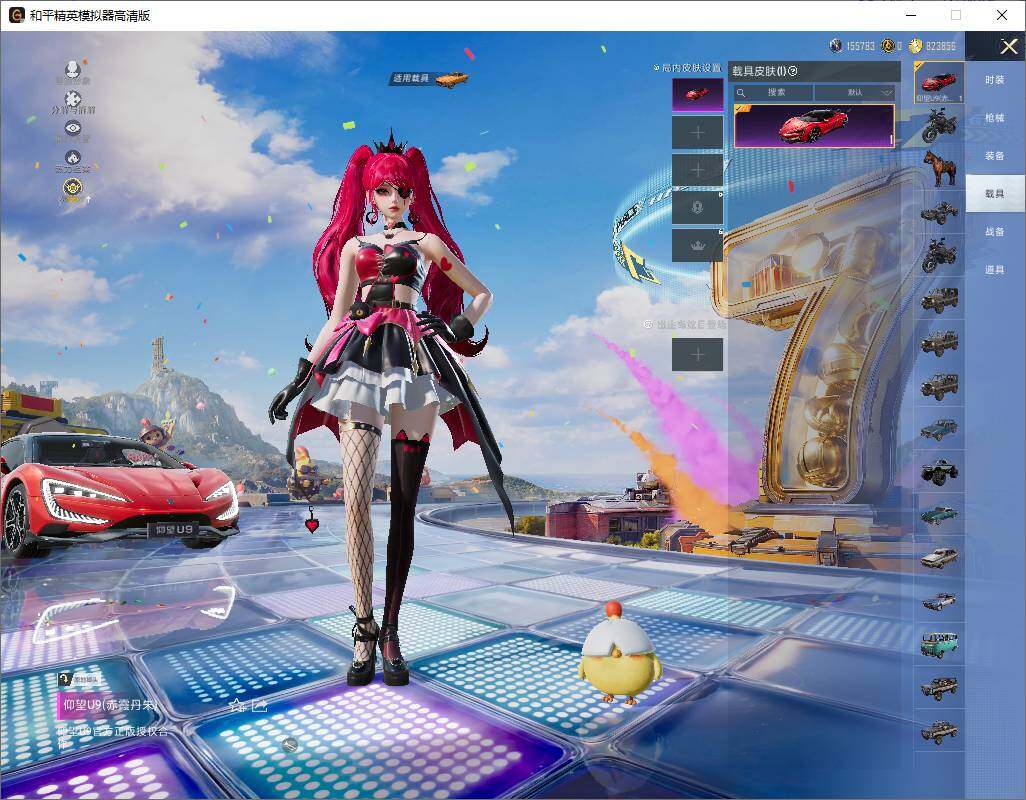Click the 仰望U9(赤霞丹朱) name tag
The image size is (1026, 800).
(x=109, y=705)
